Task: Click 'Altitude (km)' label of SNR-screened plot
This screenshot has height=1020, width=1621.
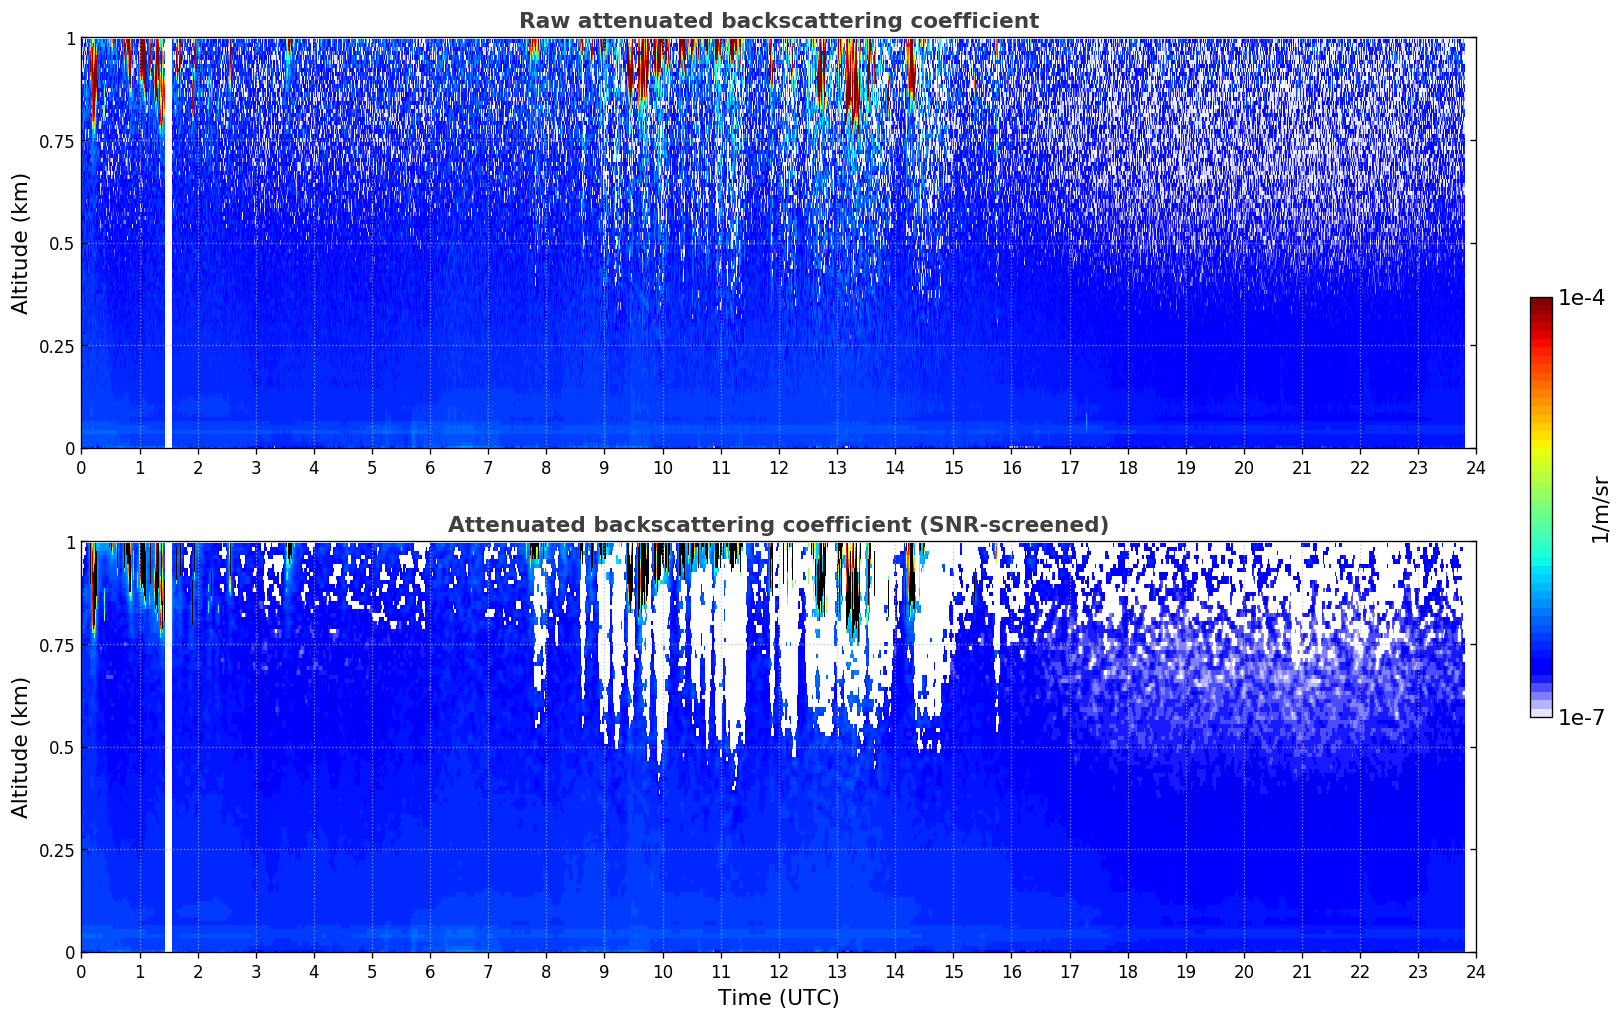Action: pos(21,748)
